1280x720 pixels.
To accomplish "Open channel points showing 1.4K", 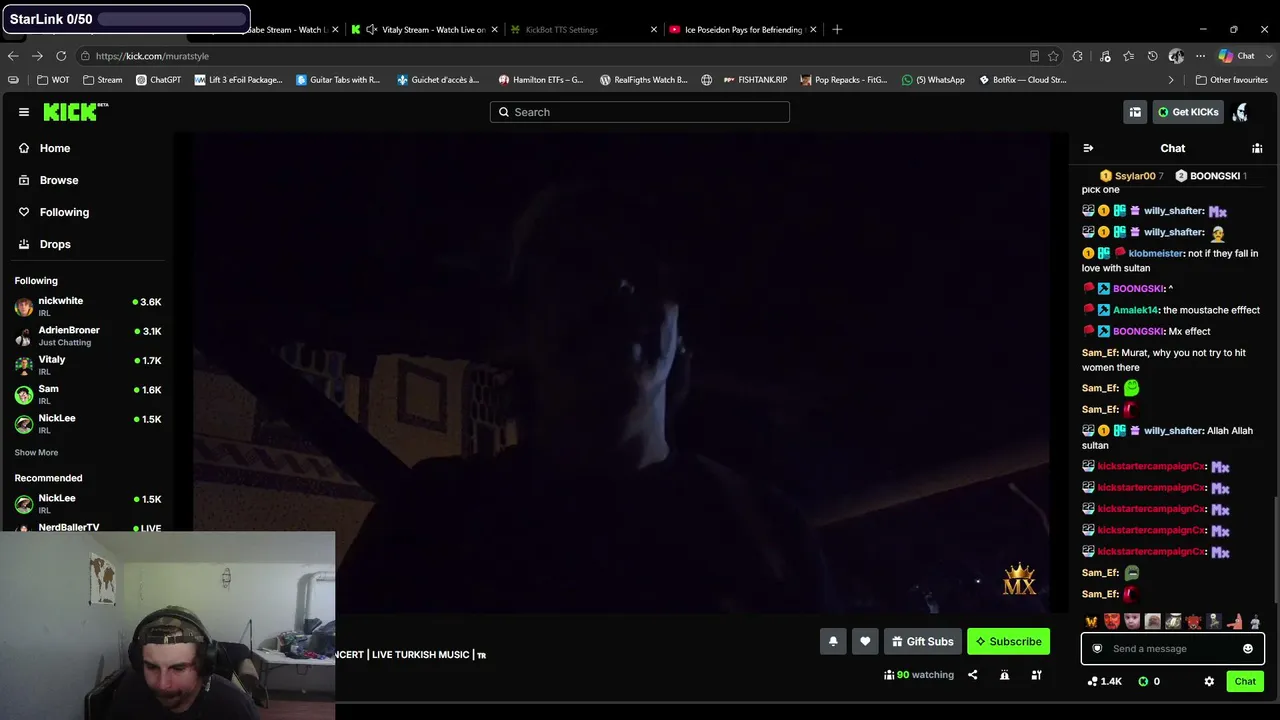I will 1104,681.
